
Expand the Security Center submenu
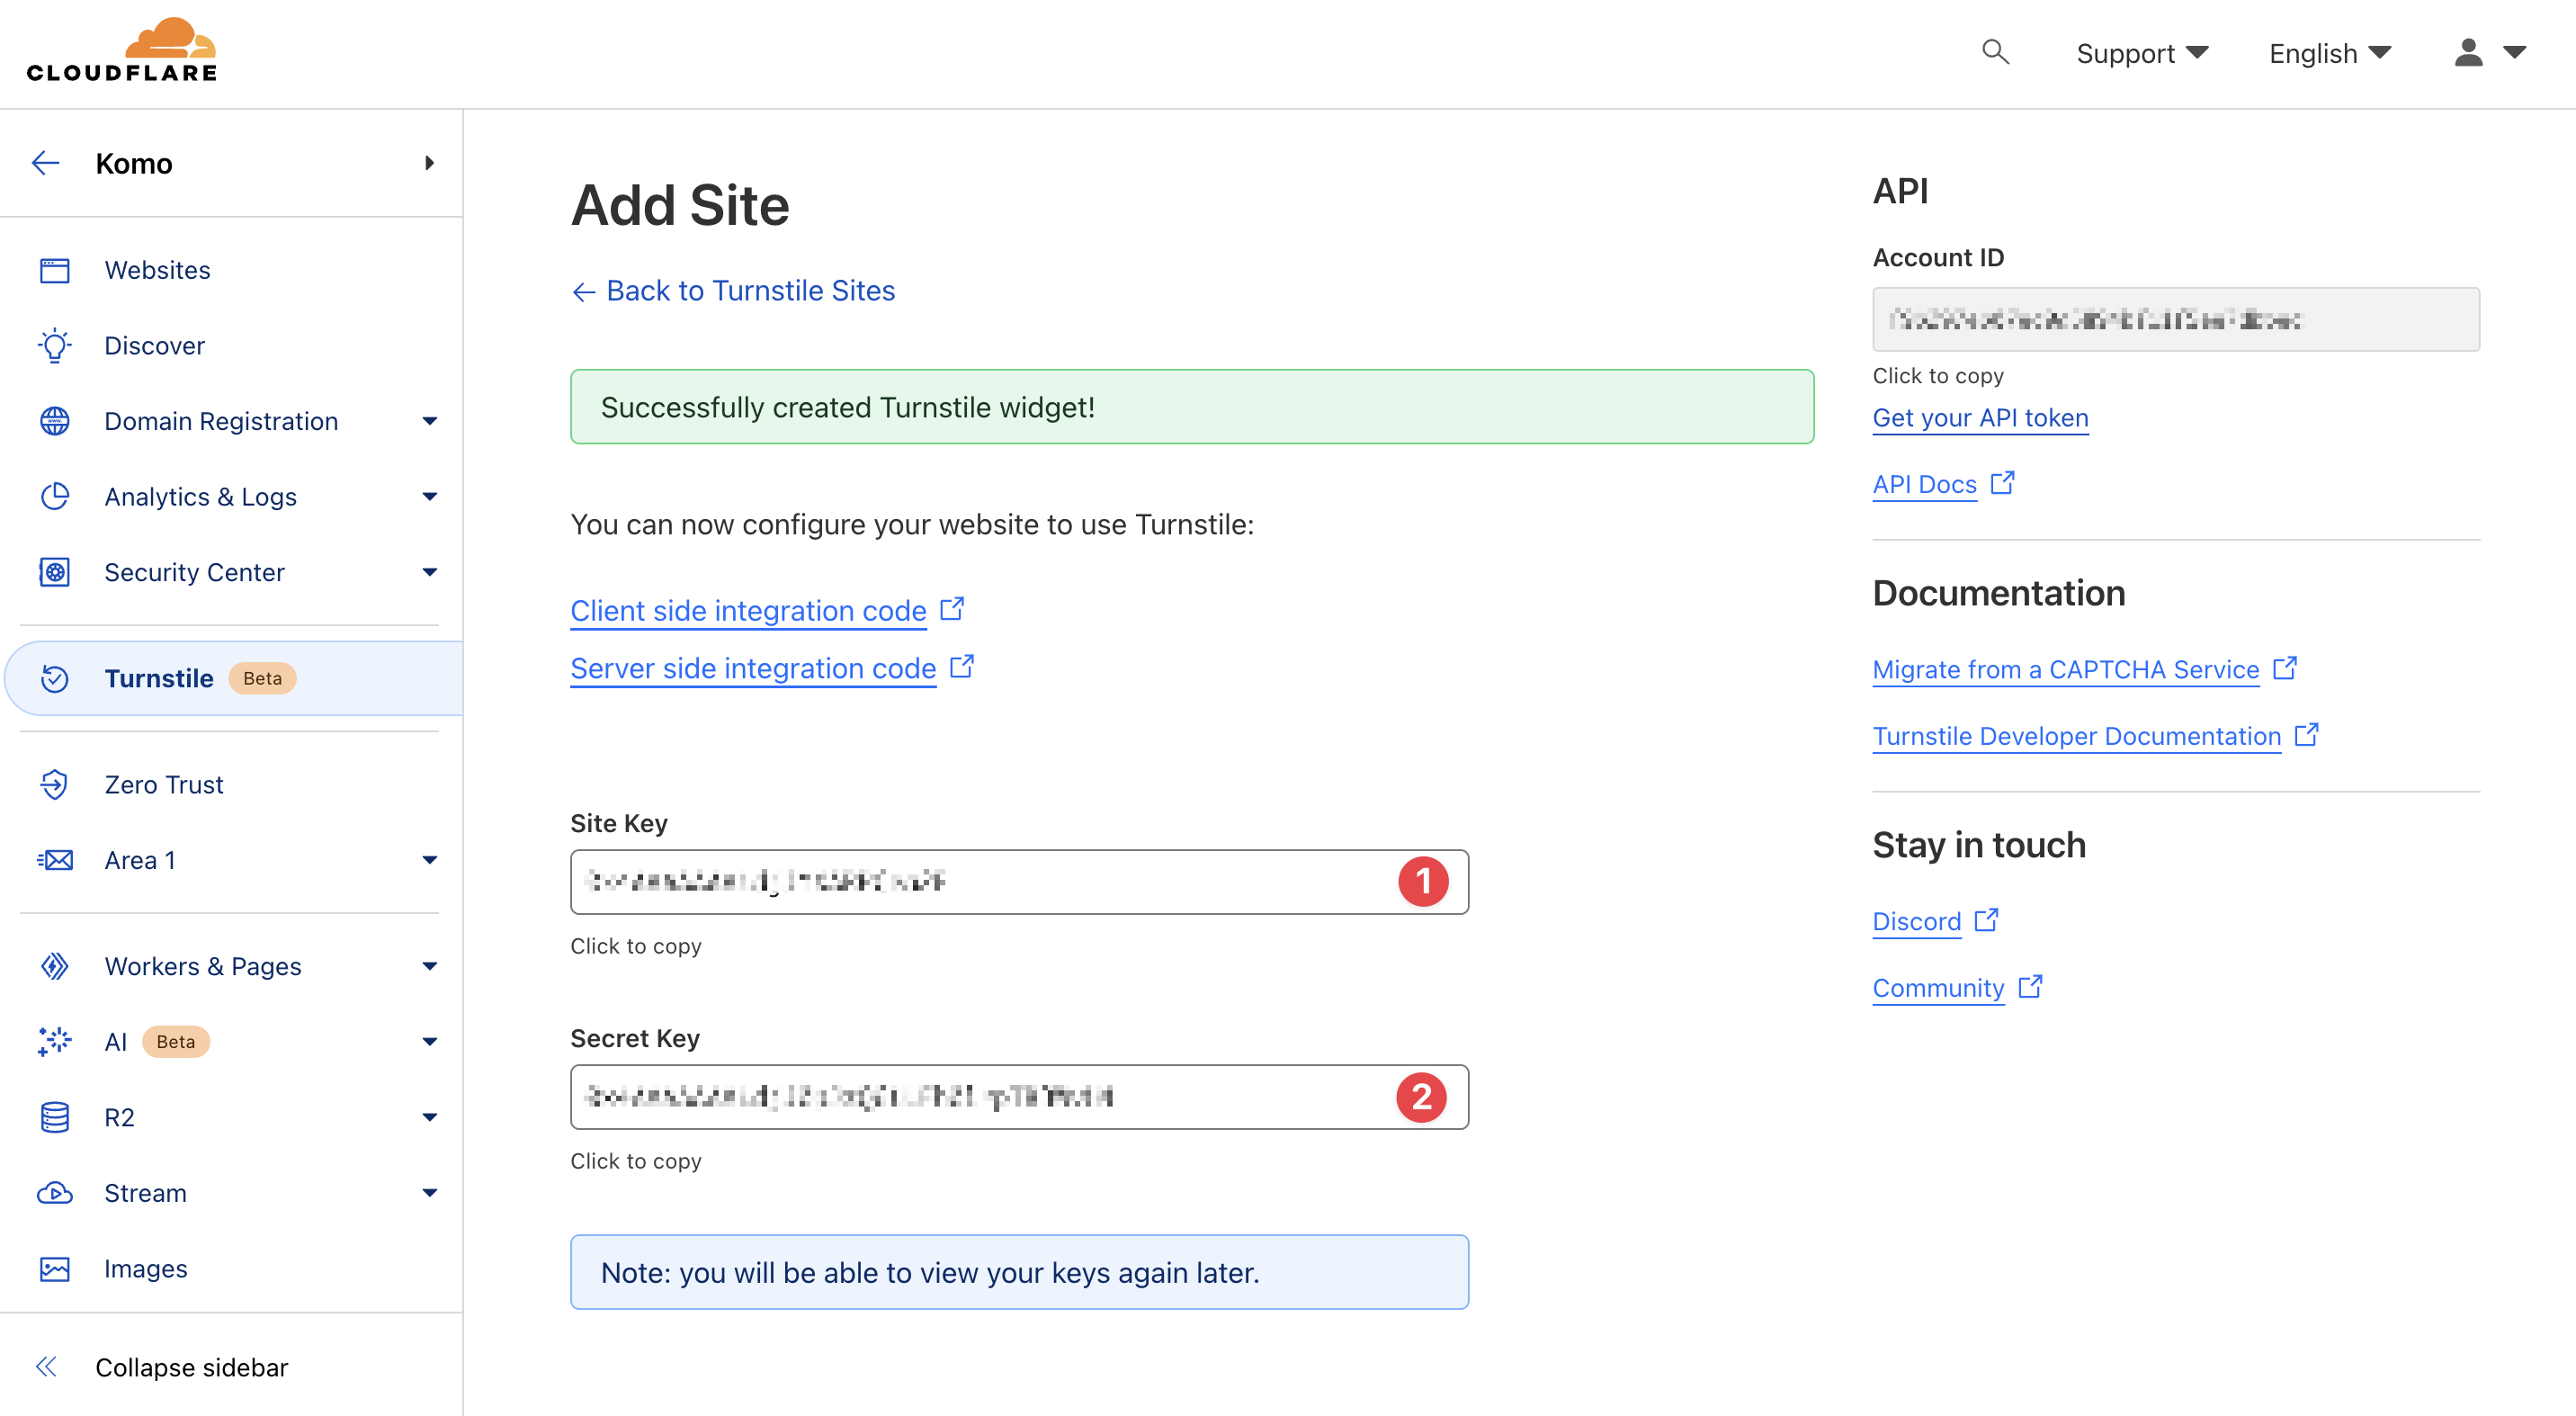pos(429,572)
